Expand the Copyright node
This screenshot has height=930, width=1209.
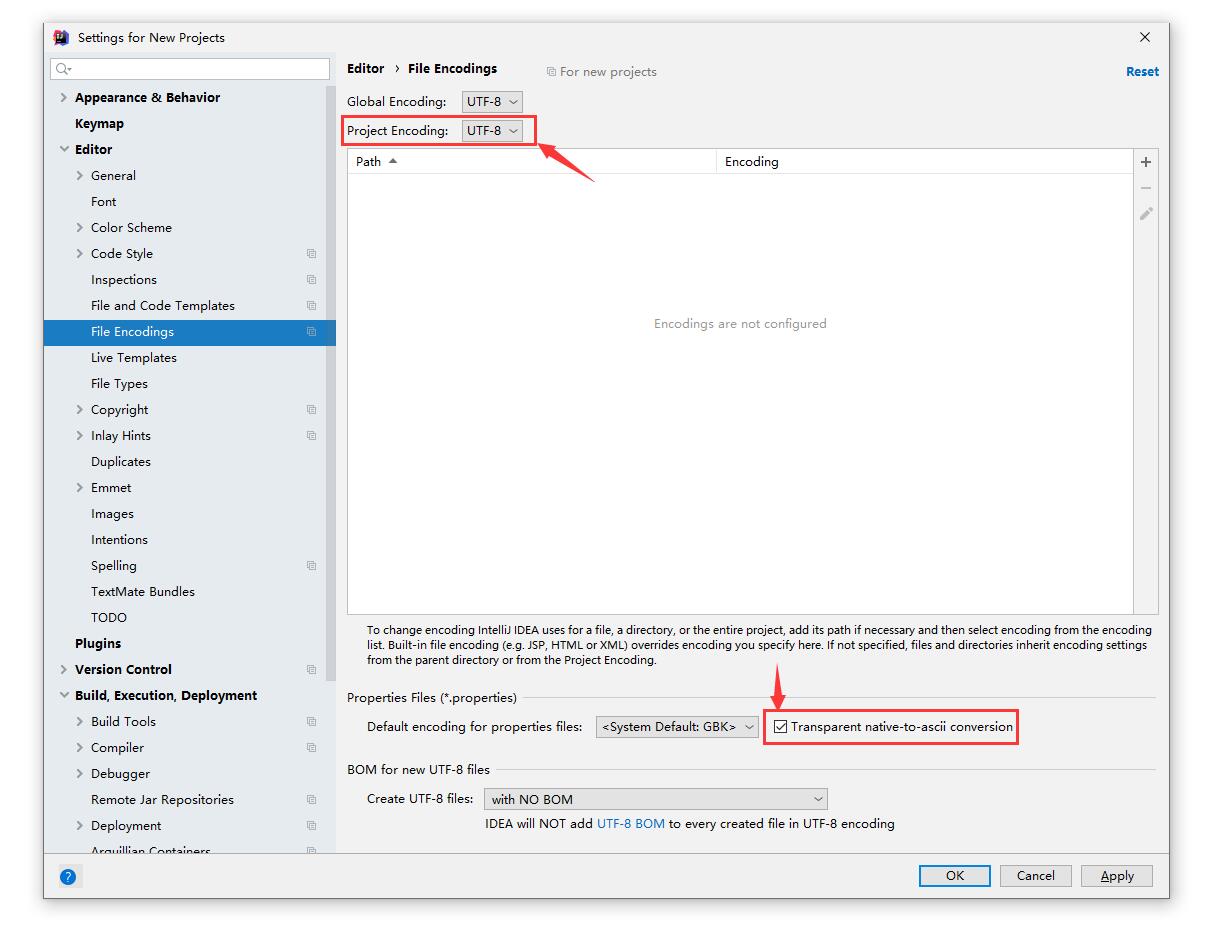coord(80,410)
